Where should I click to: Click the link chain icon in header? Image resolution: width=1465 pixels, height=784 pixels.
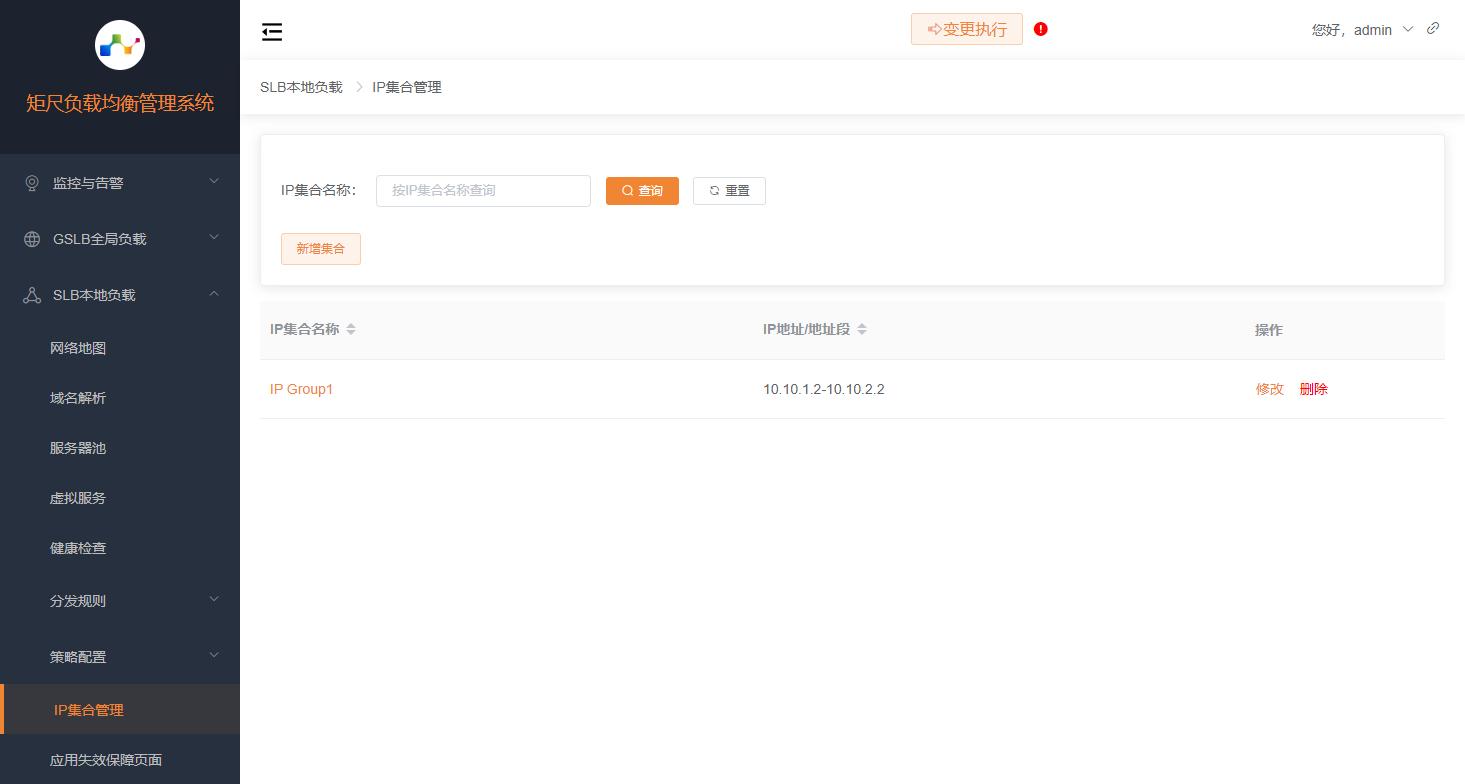1433,28
